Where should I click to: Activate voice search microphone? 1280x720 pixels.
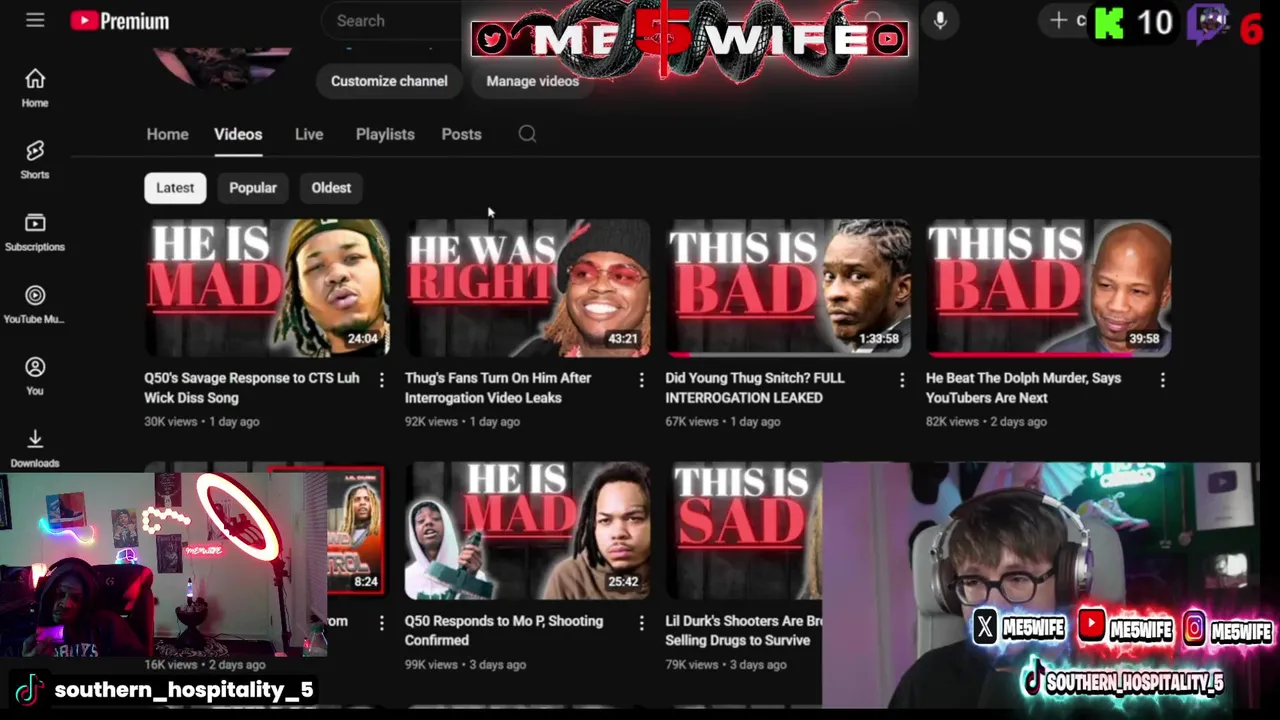click(940, 20)
